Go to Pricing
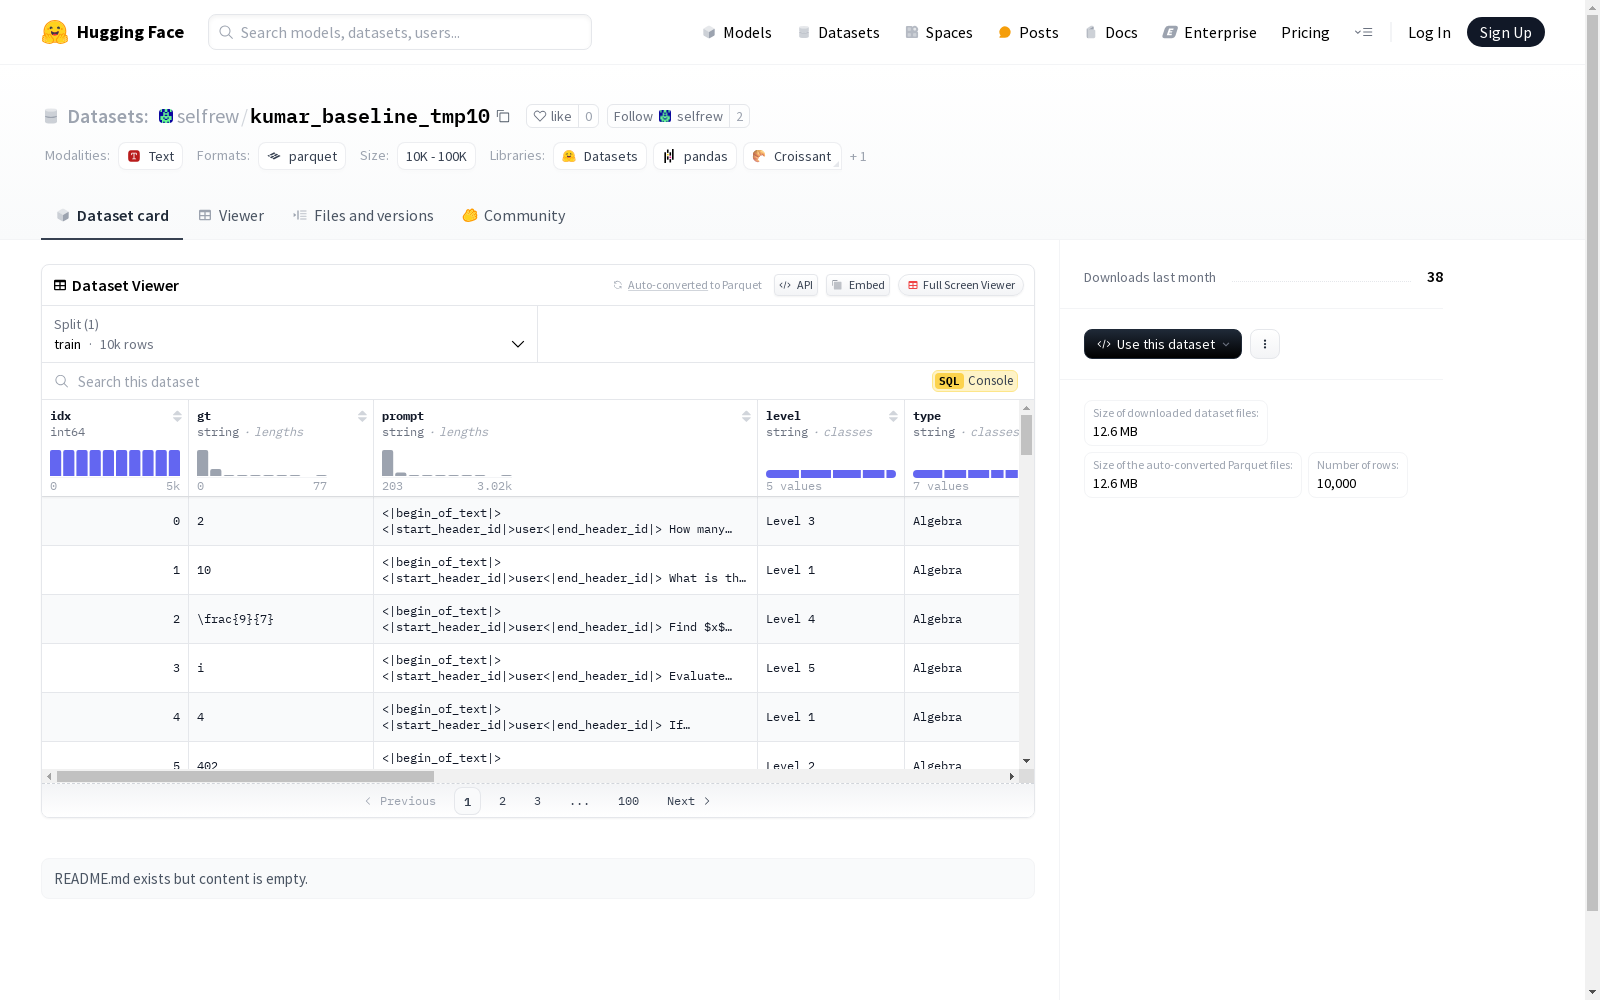Image resolution: width=1600 pixels, height=1000 pixels. (x=1305, y=32)
